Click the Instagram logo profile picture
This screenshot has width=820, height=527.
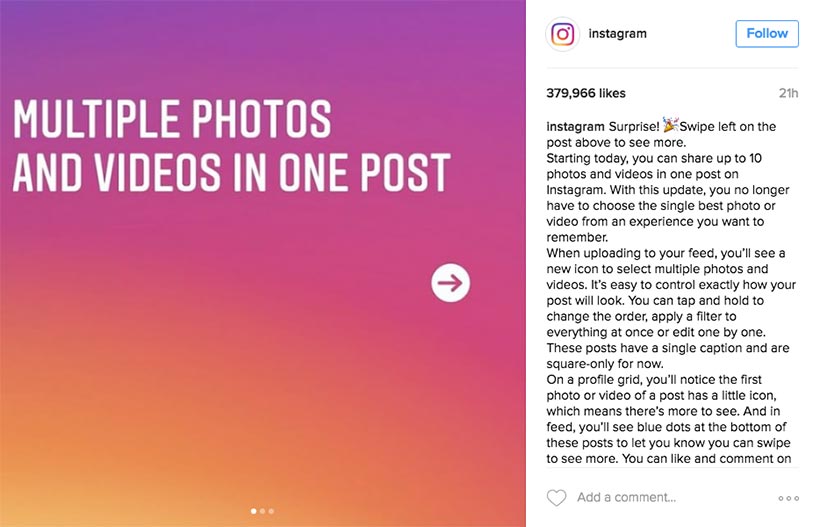click(x=563, y=34)
